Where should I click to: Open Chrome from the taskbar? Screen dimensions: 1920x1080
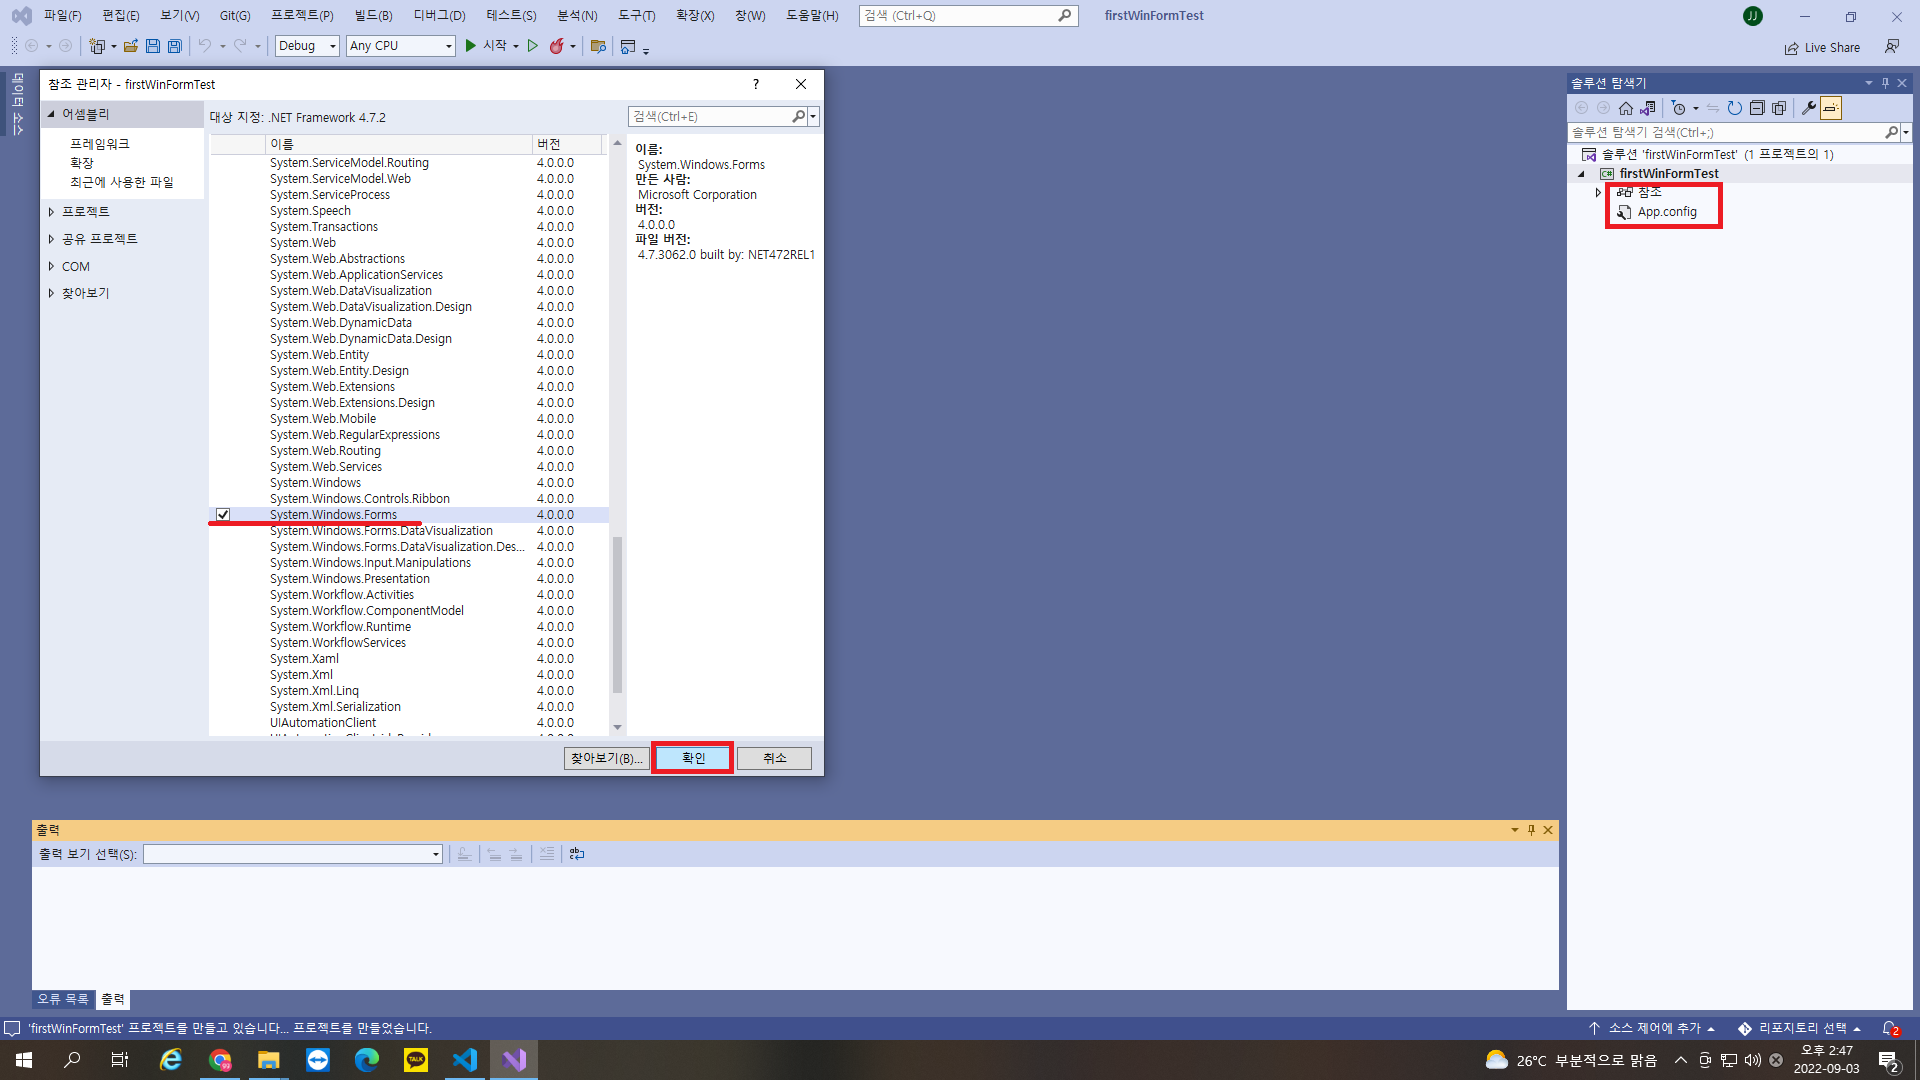220,1060
